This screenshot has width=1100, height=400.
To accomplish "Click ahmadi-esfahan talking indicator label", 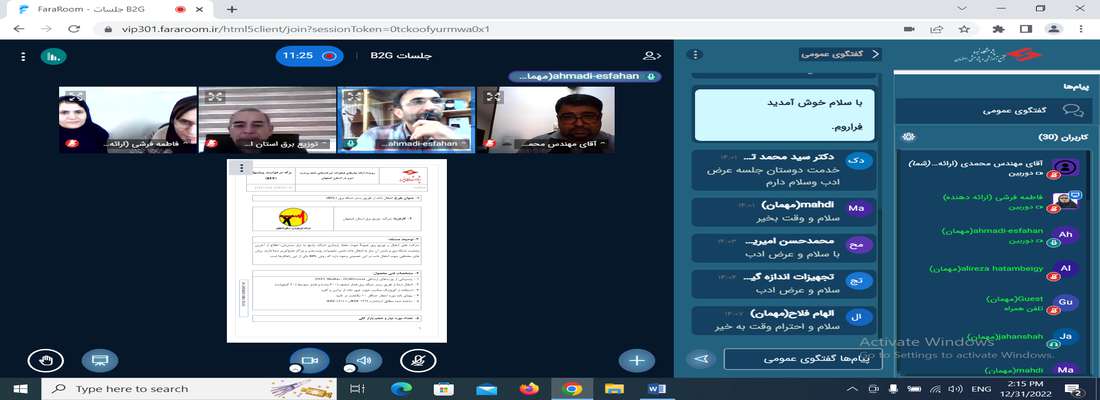I will (x=584, y=76).
